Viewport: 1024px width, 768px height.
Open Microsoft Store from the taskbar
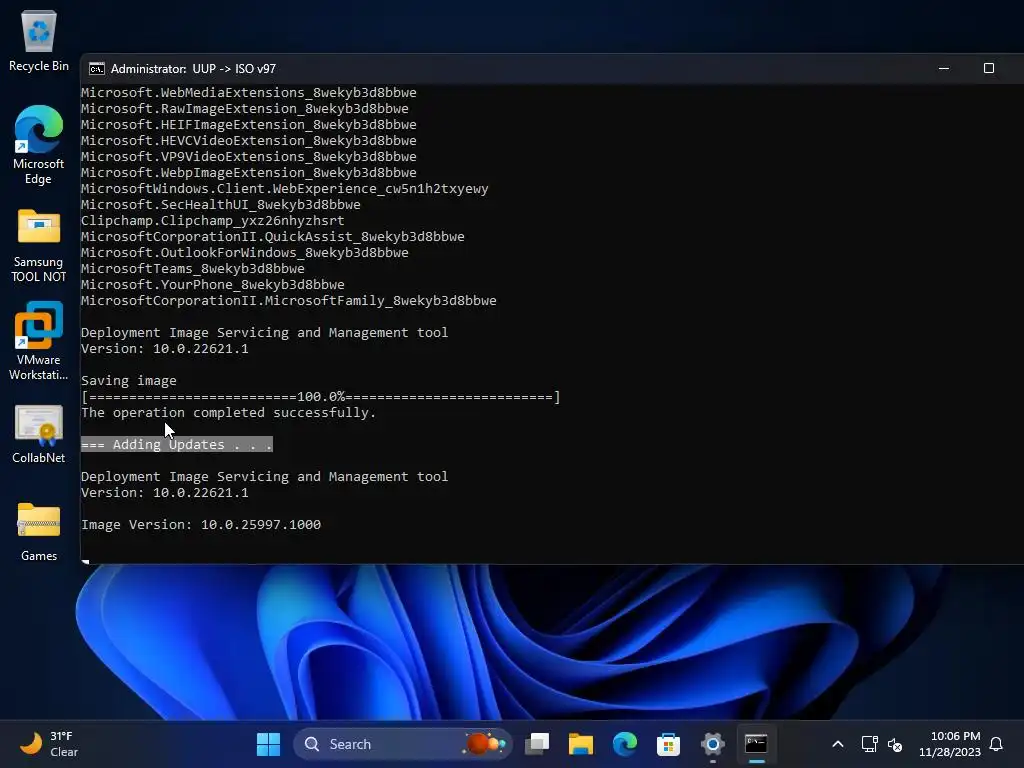coord(668,744)
